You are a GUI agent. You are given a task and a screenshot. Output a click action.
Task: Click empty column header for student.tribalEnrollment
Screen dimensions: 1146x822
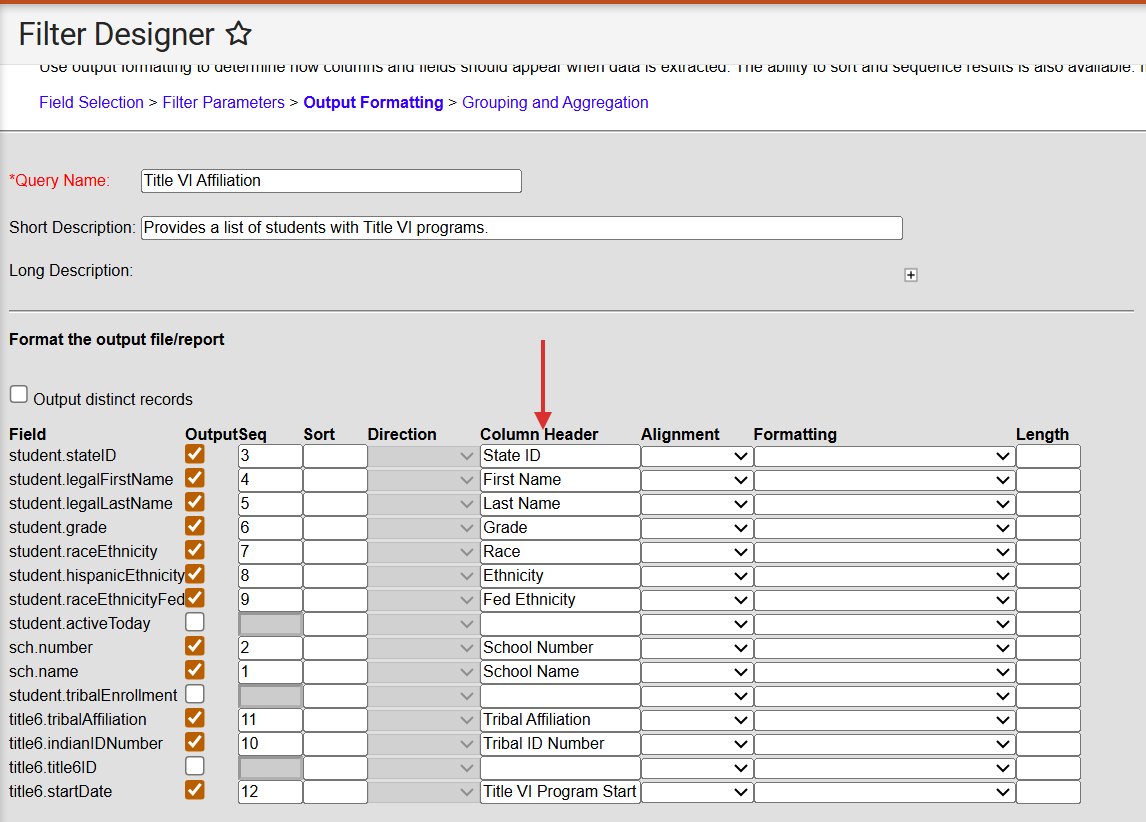(560, 696)
